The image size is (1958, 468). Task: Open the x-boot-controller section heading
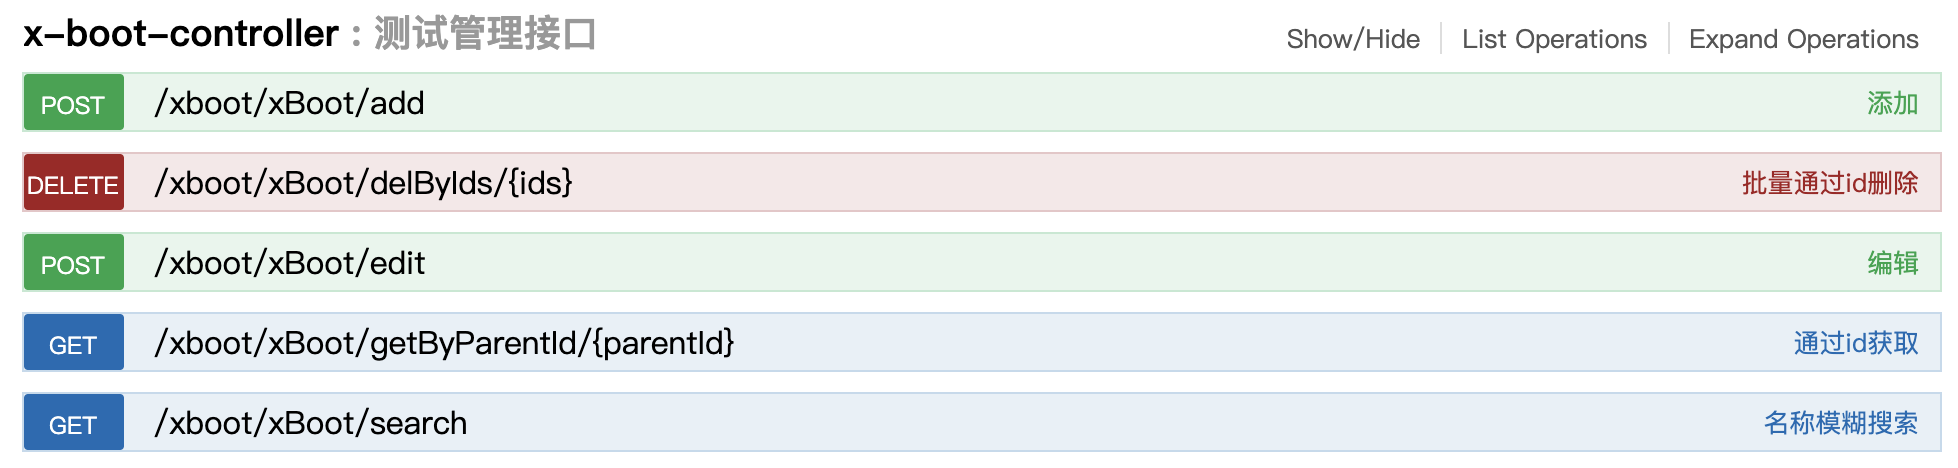[181, 34]
